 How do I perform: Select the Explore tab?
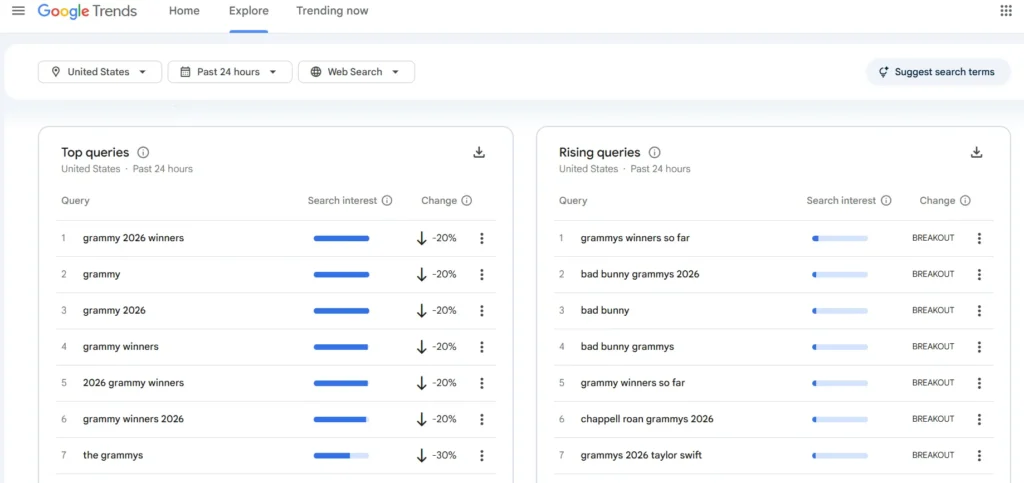[248, 11]
